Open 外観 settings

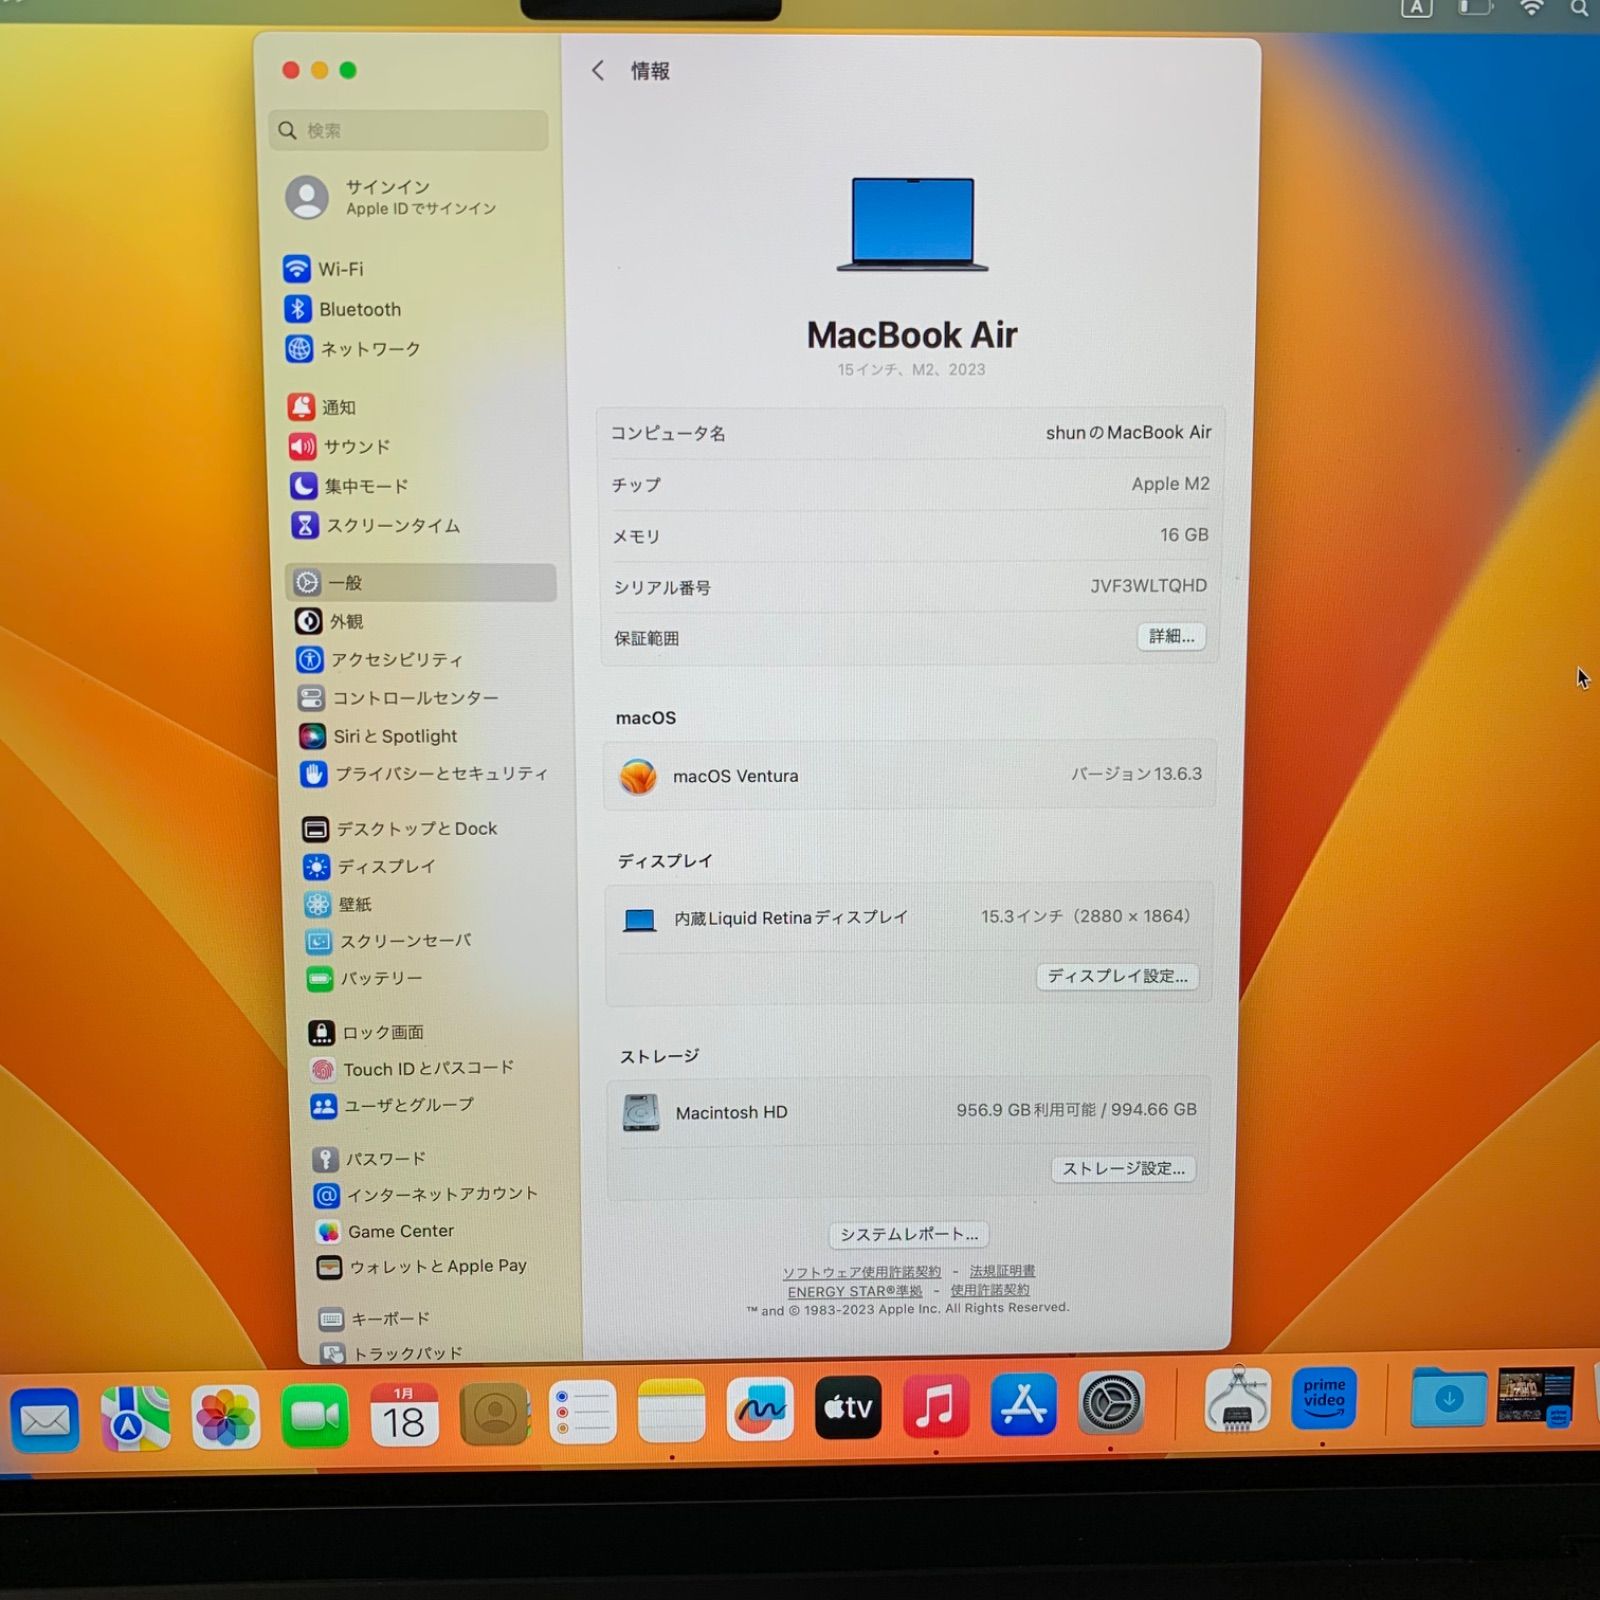329,621
